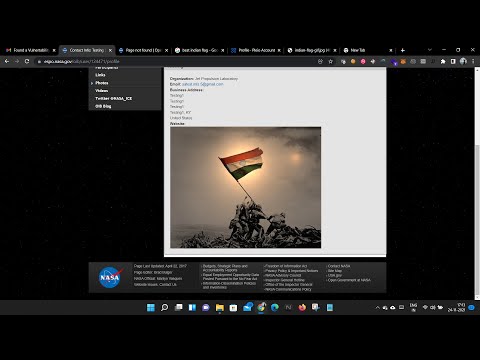Reload the current page

tap(27, 61)
